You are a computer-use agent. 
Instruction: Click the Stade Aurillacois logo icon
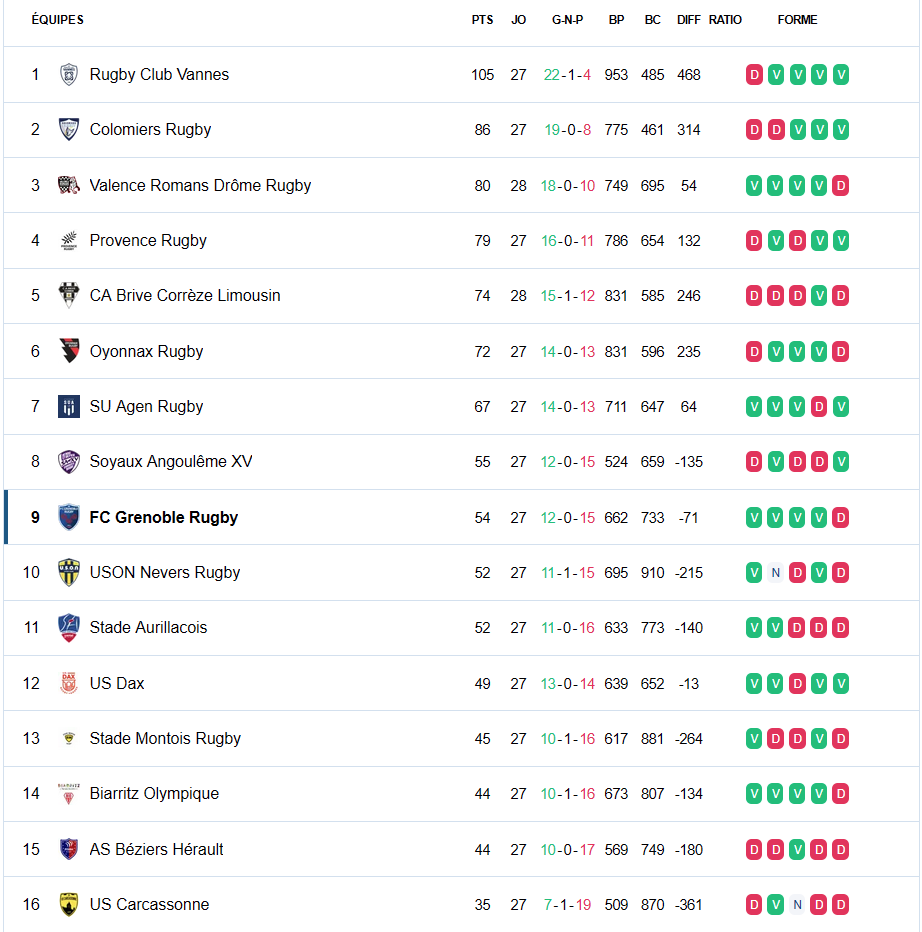click(x=69, y=628)
